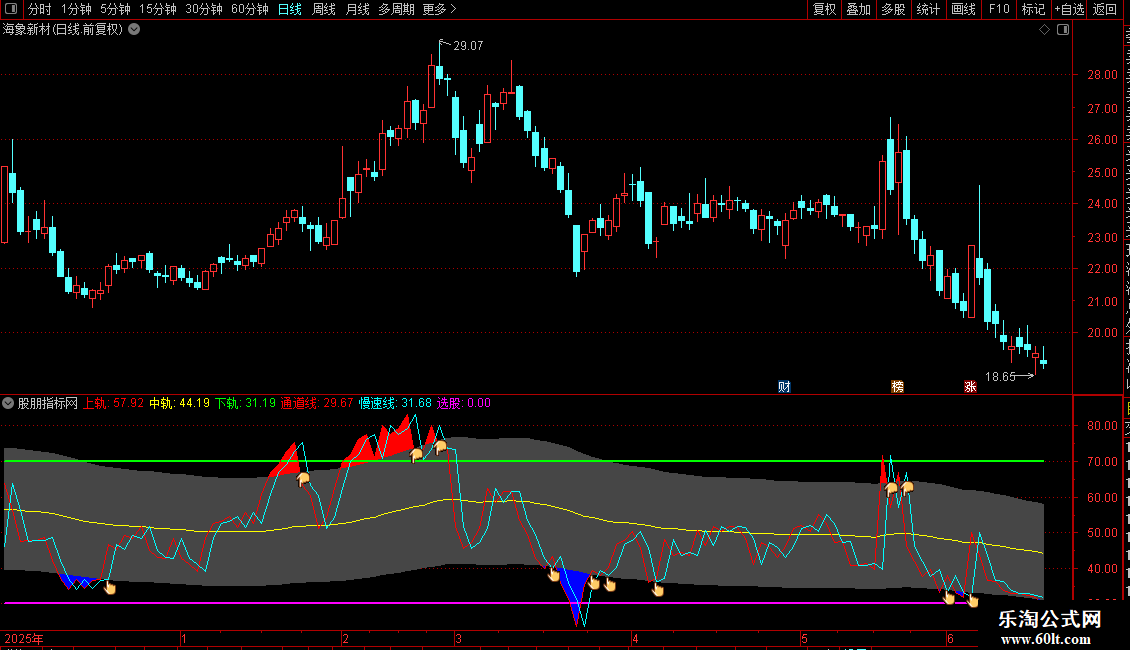
Task: Add stock via +自选 button
Action: coord(1069,9)
